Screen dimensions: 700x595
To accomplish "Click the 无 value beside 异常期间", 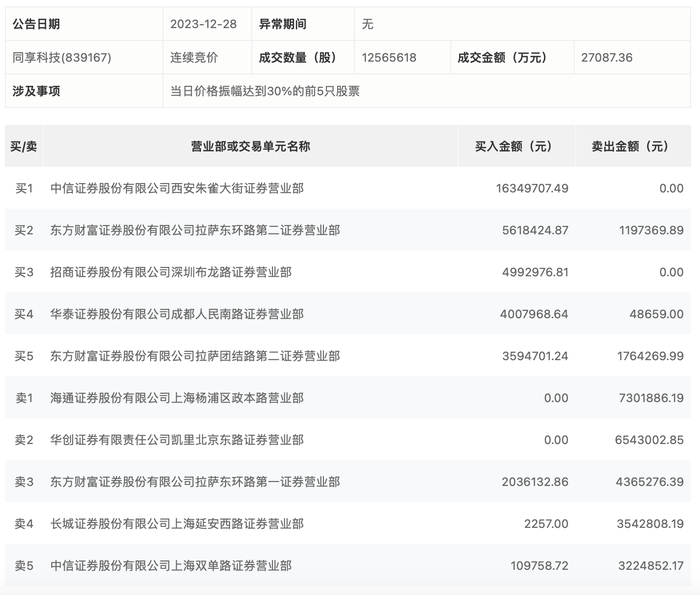I will [x=367, y=24].
